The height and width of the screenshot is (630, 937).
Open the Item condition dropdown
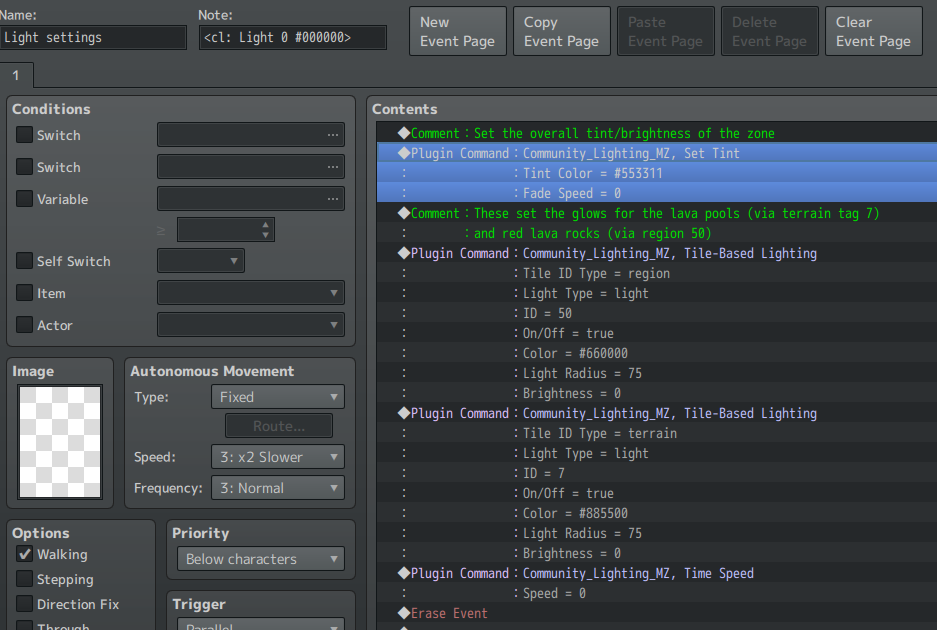(x=251, y=292)
